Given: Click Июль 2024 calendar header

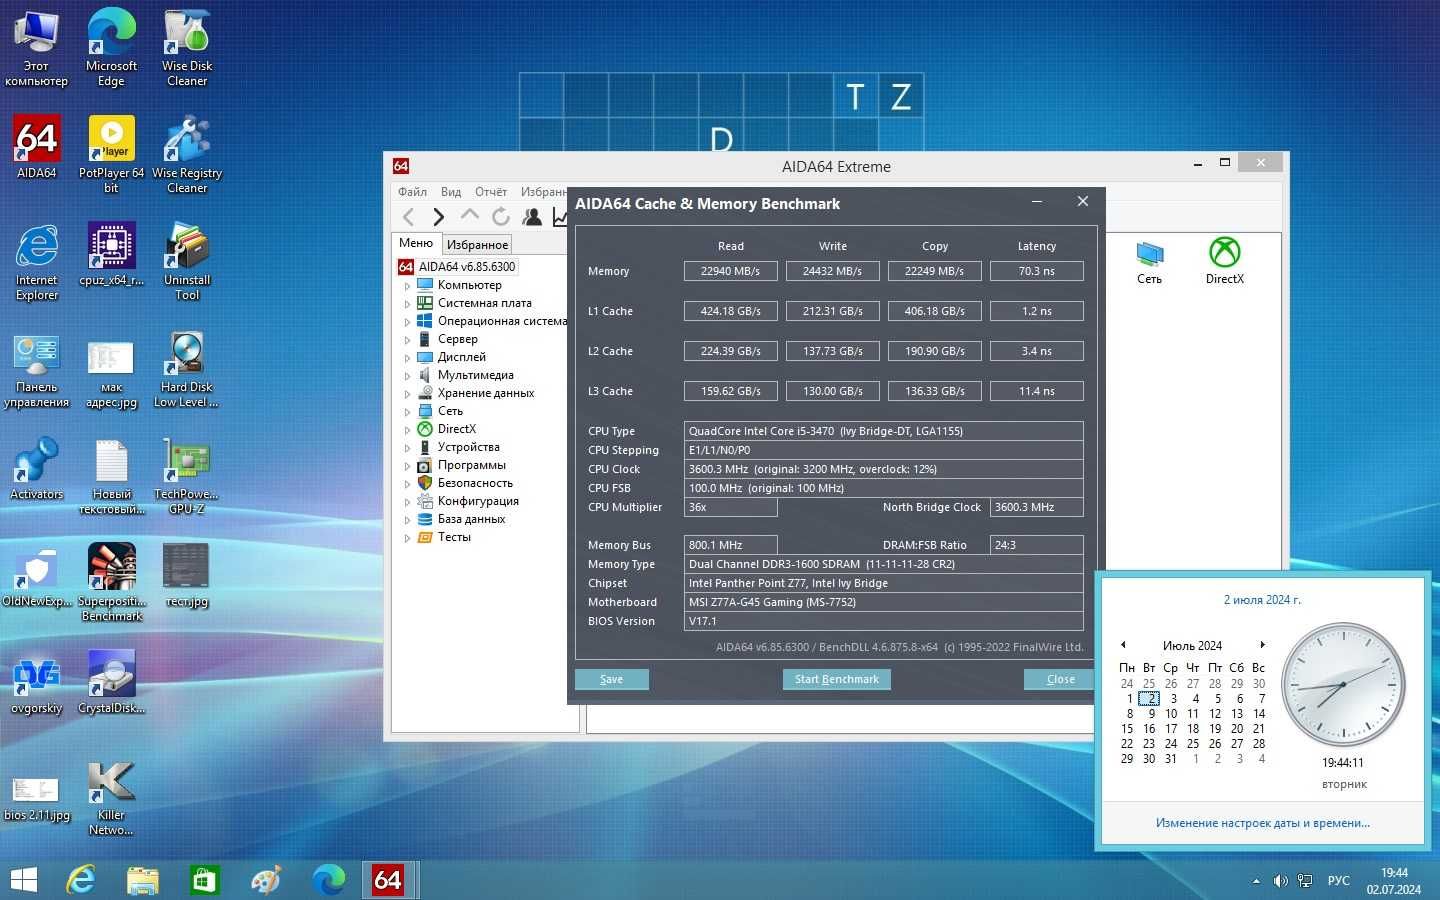Looking at the screenshot, I should point(1192,645).
